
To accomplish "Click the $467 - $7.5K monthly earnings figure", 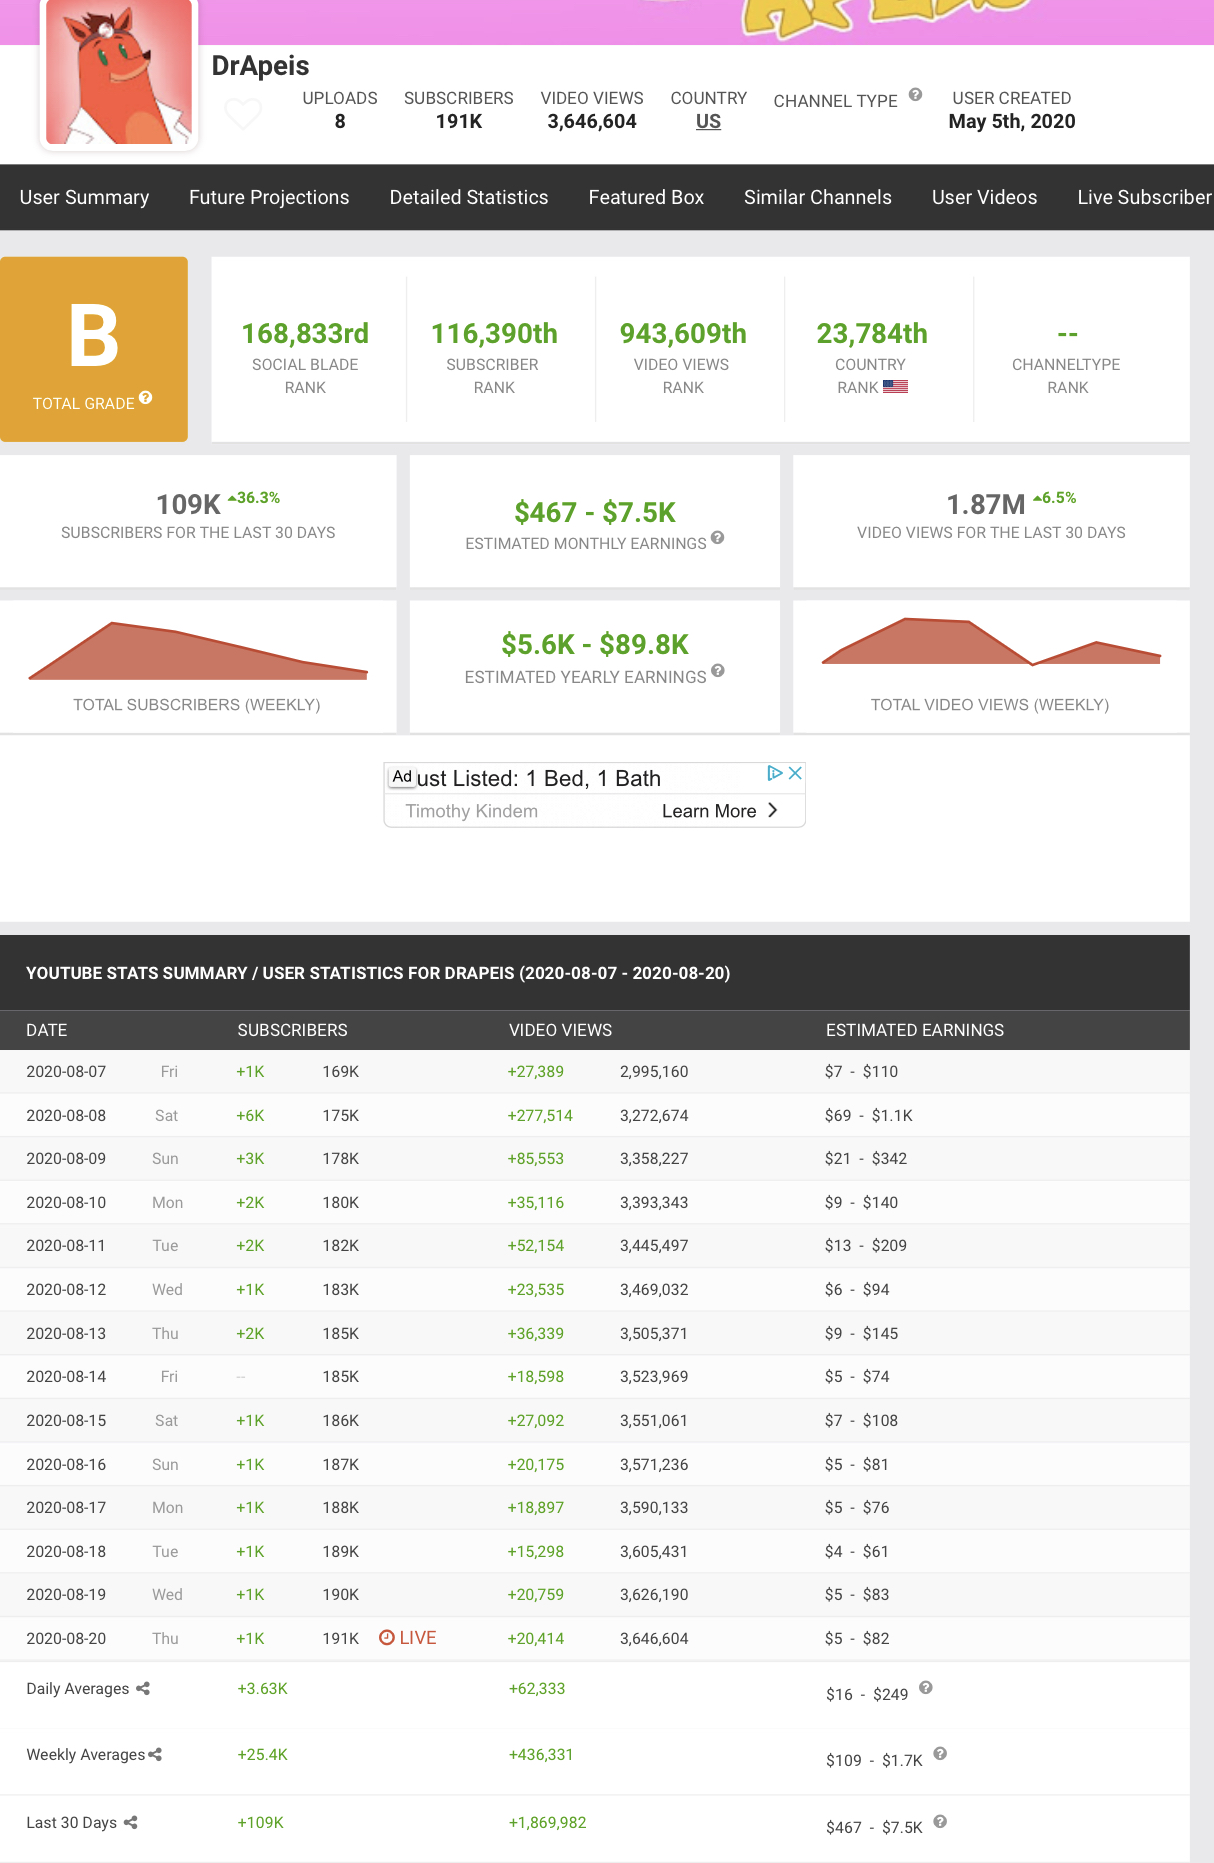I will point(595,512).
